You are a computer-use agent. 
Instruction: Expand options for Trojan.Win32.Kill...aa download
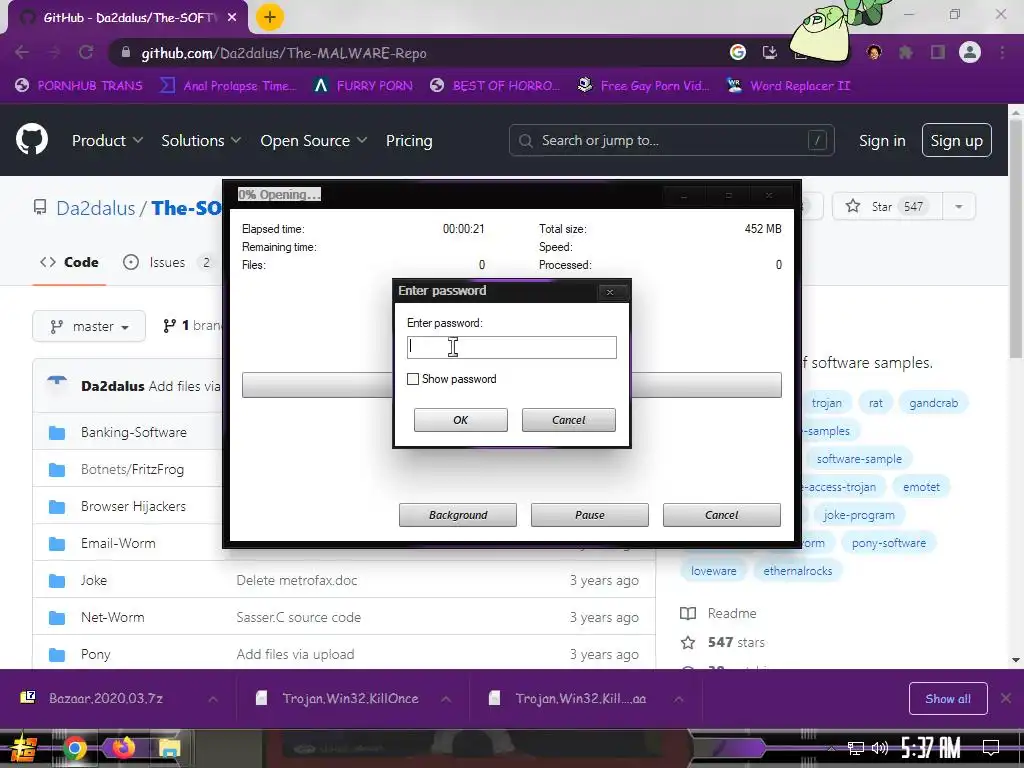click(x=679, y=699)
